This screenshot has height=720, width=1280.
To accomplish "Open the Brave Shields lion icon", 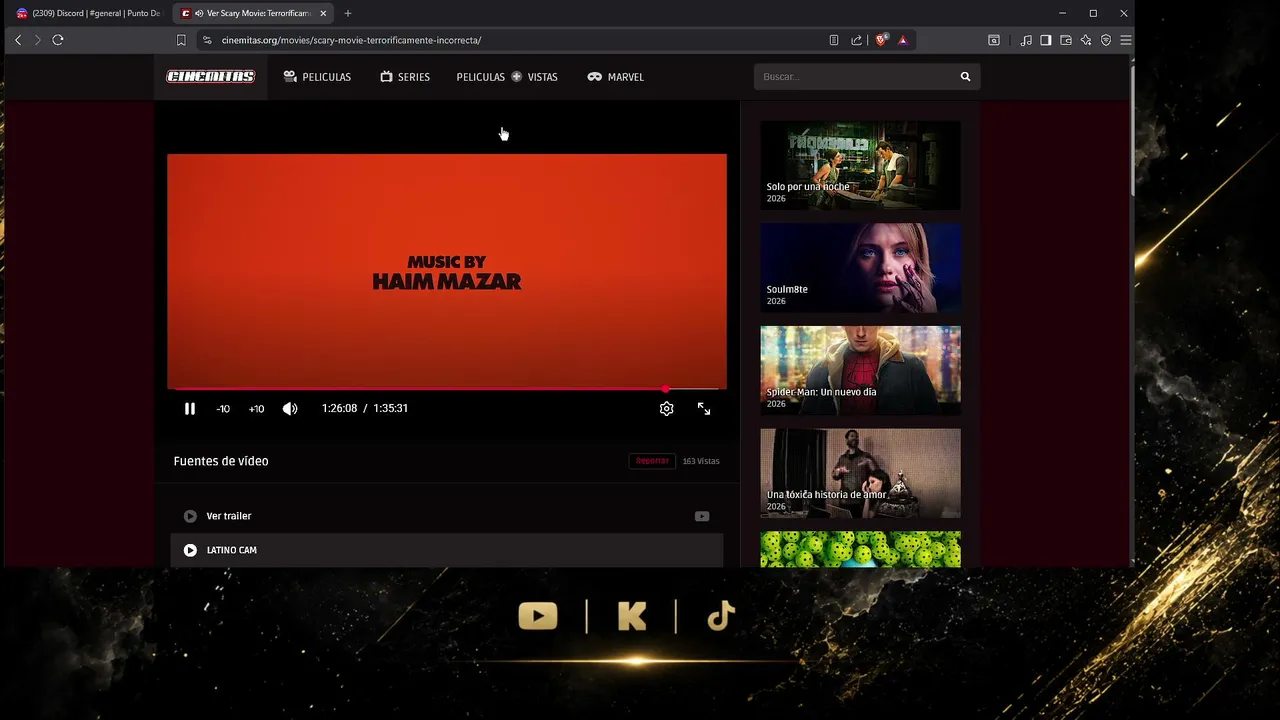I will click(881, 40).
